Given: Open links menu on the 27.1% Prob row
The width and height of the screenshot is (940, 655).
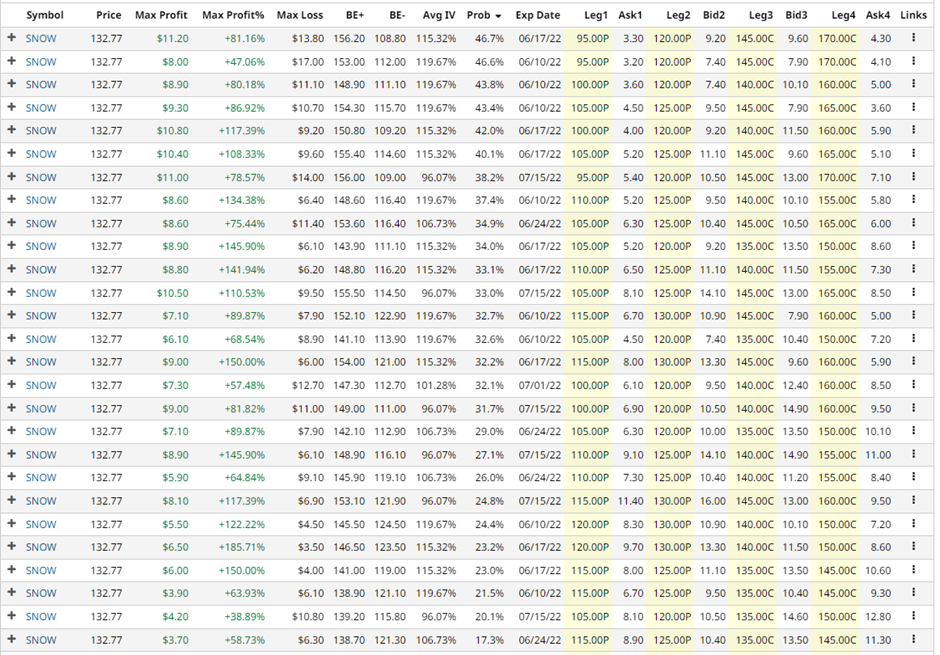Looking at the screenshot, I should [913, 454].
